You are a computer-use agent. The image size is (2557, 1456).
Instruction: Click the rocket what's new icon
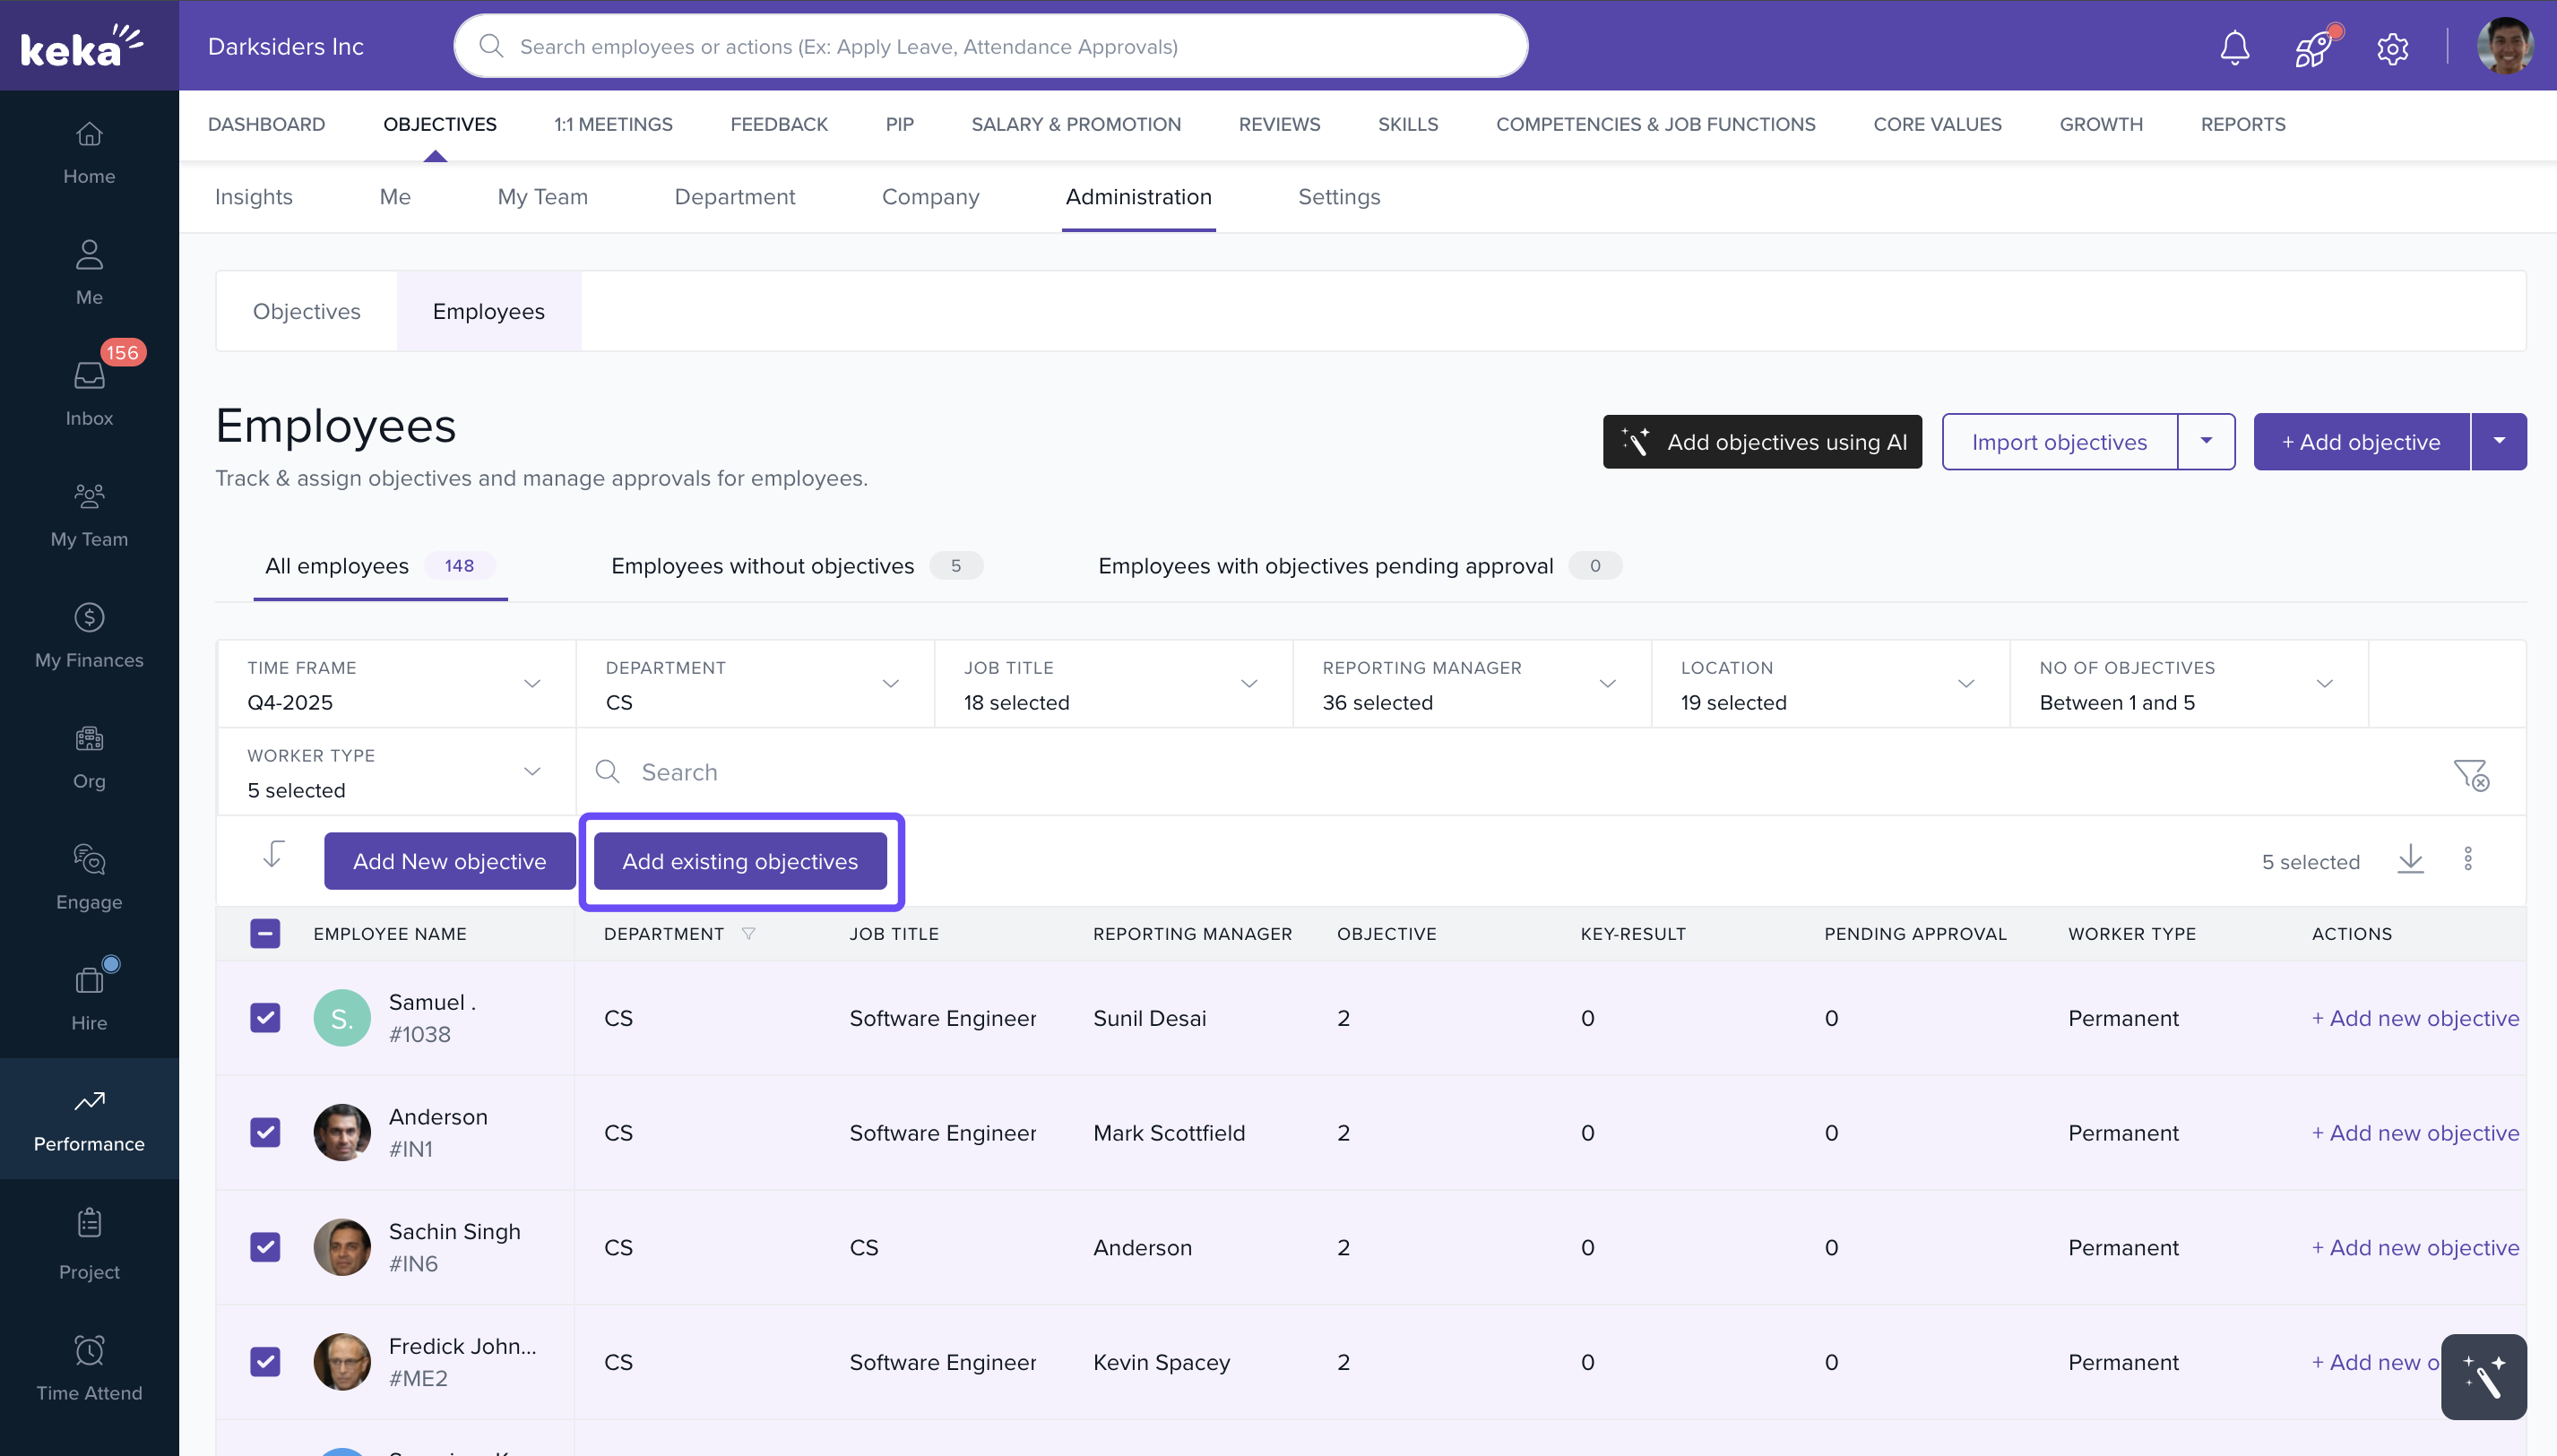(x=2314, y=47)
